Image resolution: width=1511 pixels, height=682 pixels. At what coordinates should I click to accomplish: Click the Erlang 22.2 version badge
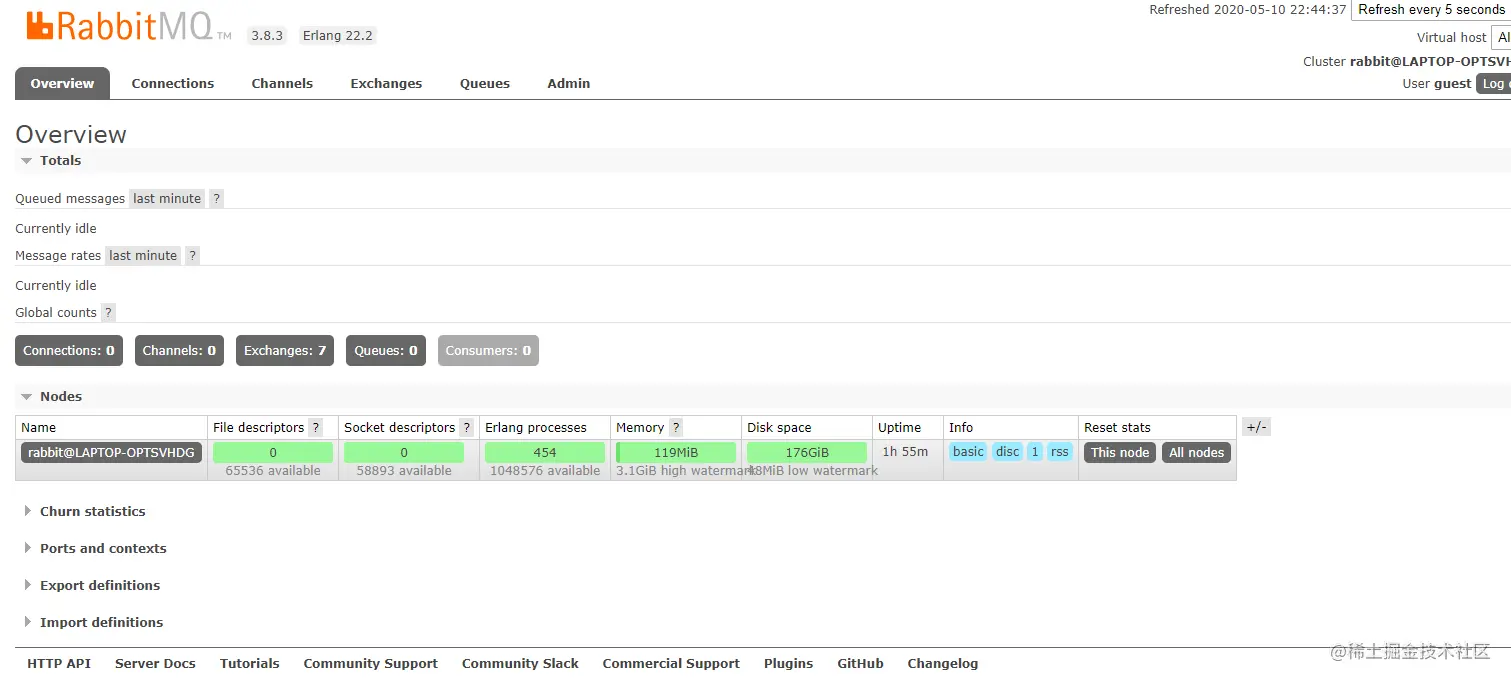click(x=338, y=35)
